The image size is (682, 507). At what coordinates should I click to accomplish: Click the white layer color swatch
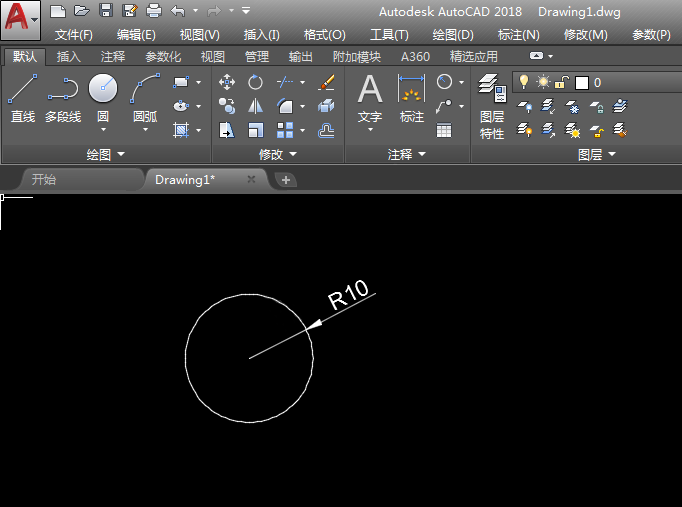pos(581,83)
